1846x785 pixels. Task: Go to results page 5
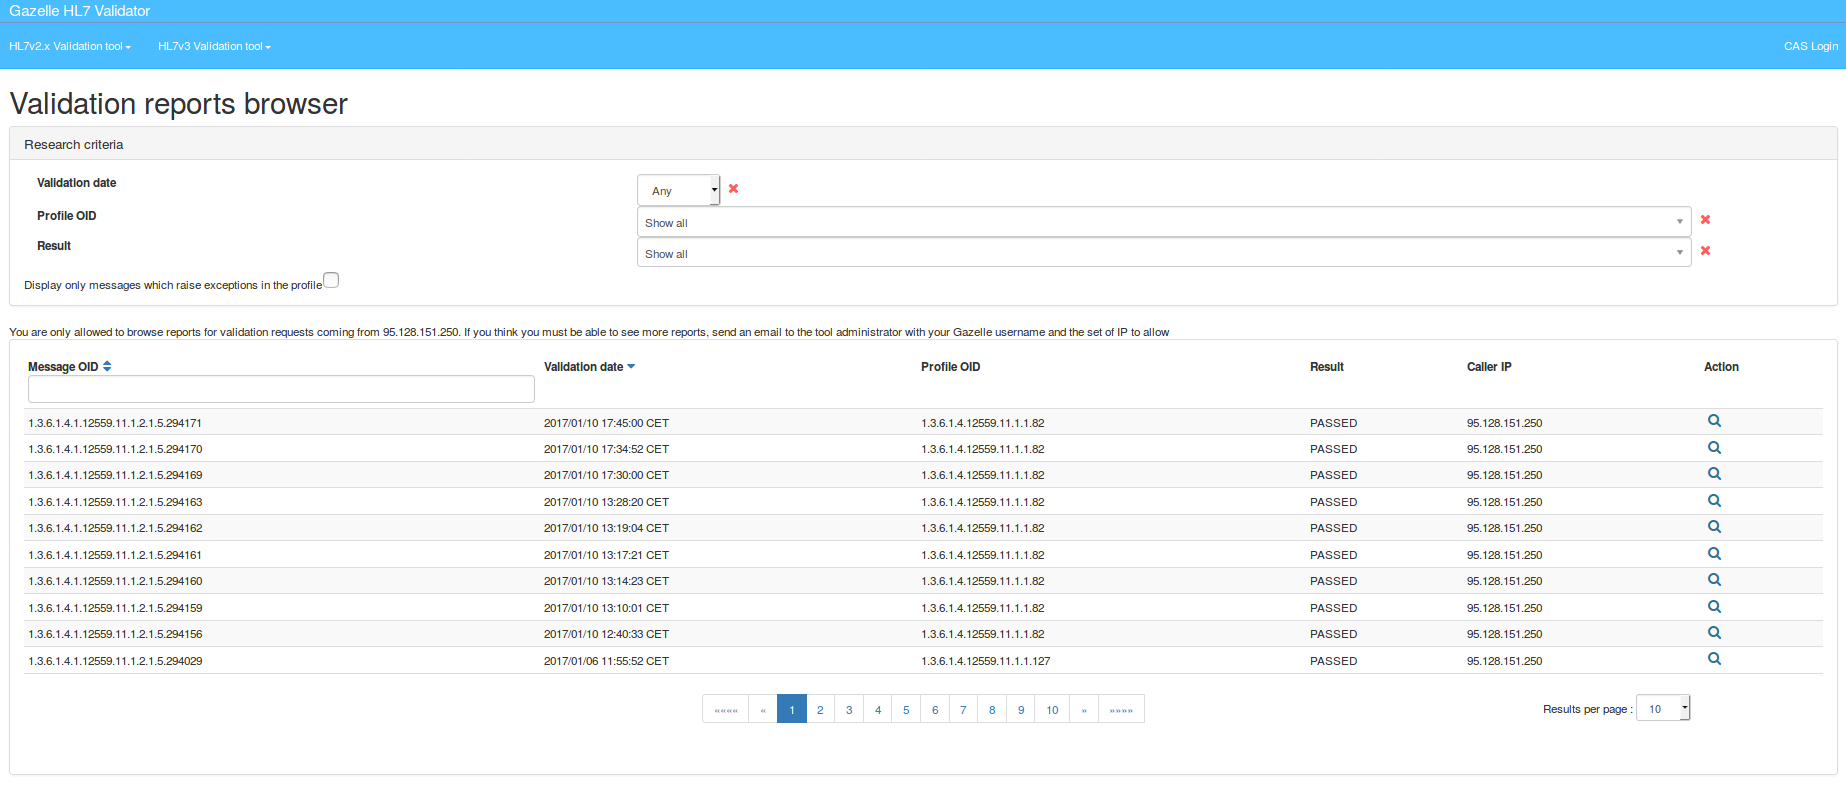[906, 709]
